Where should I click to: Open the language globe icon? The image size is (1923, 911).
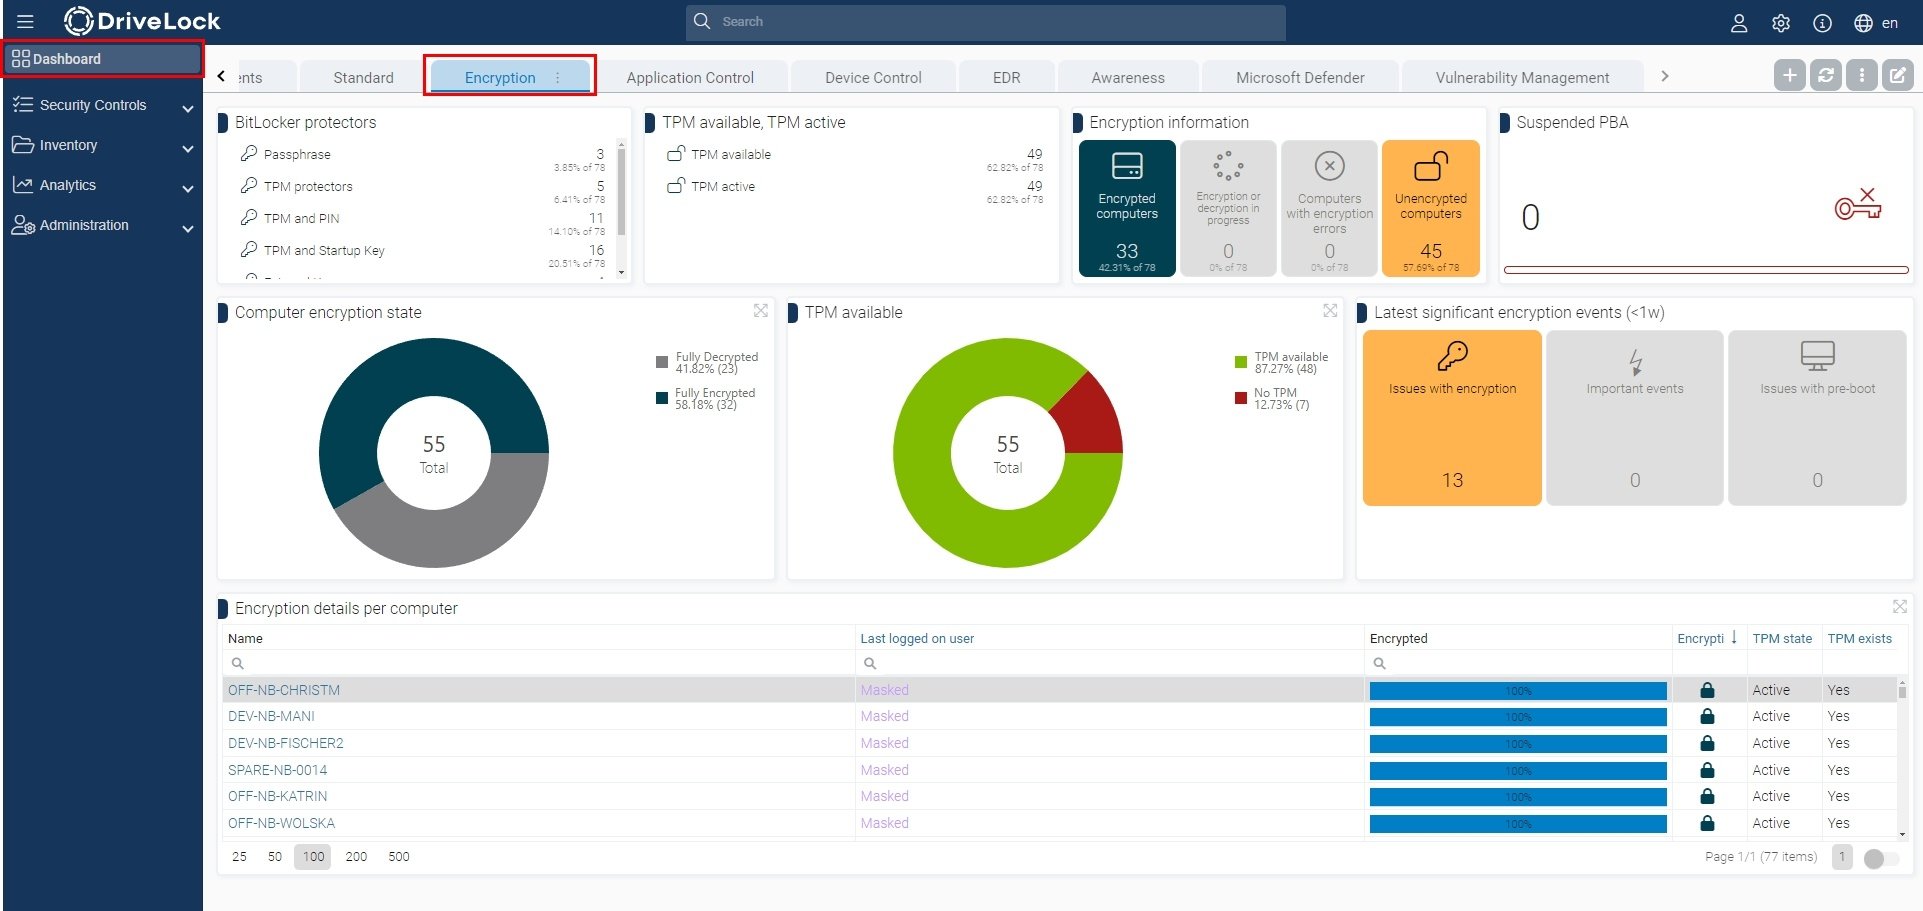click(x=1862, y=22)
